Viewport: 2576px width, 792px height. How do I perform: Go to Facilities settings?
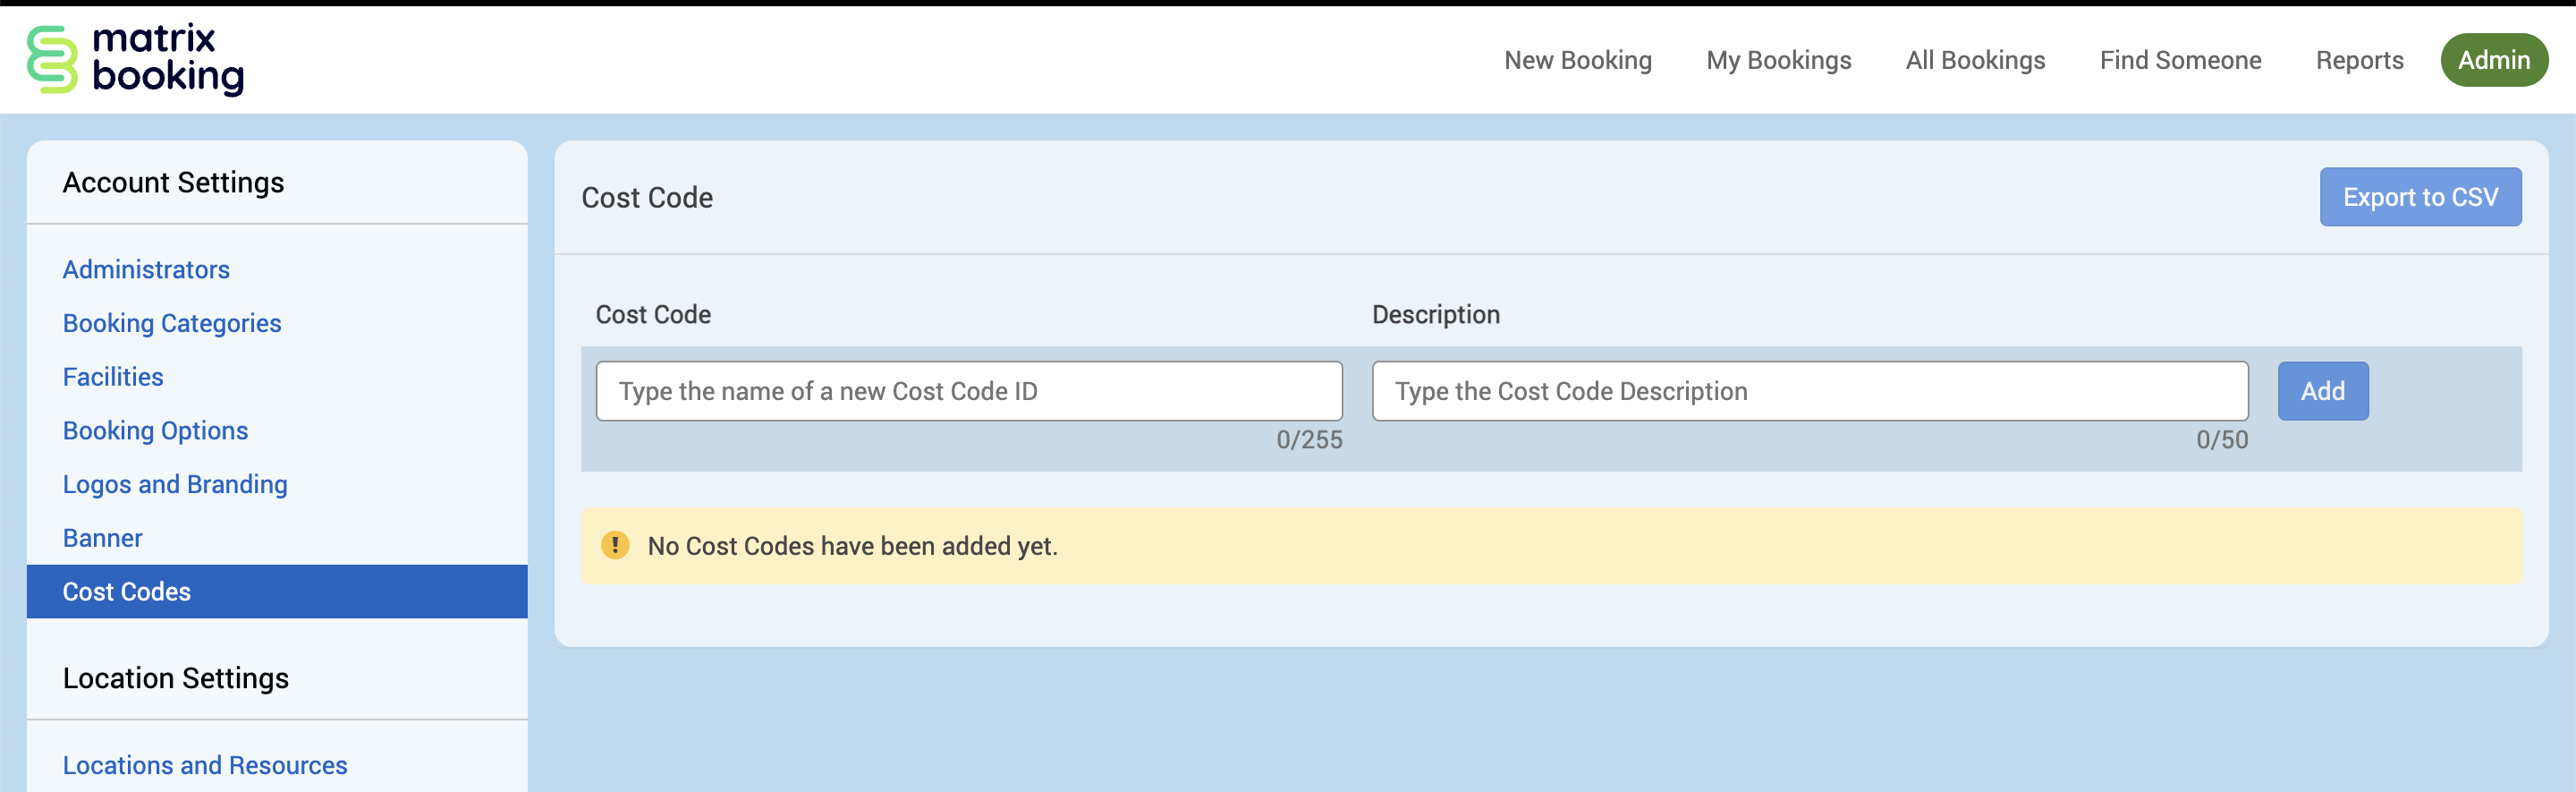113,377
